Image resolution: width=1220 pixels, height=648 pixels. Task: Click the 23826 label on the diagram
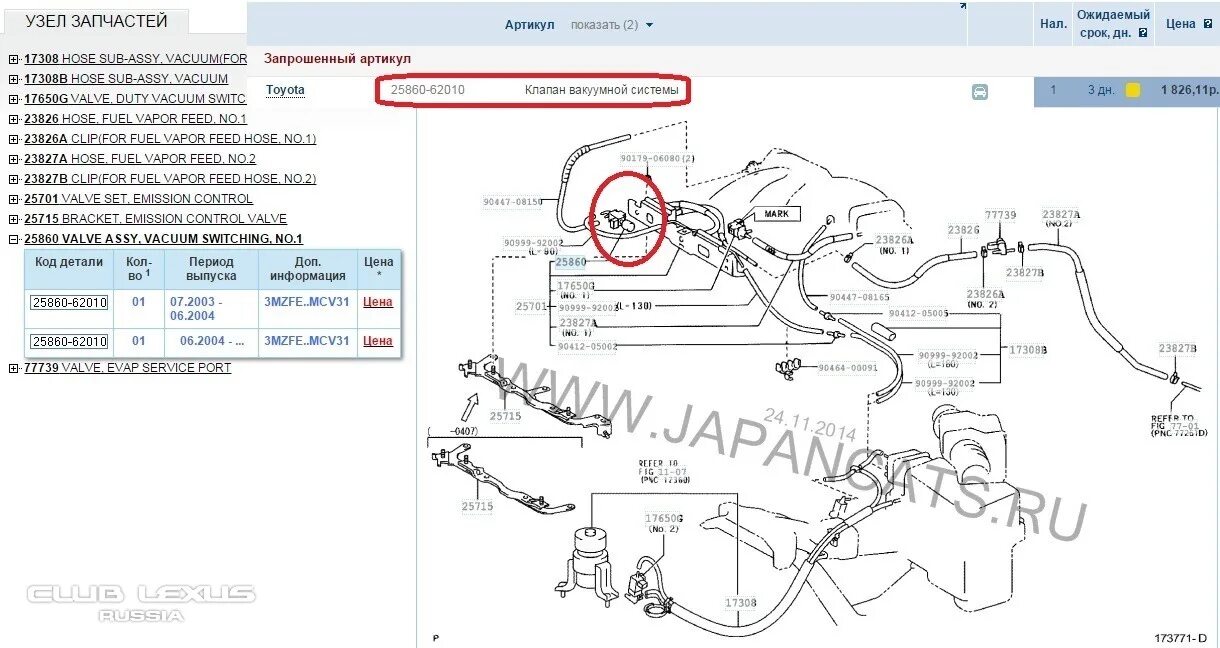pos(963,230)
